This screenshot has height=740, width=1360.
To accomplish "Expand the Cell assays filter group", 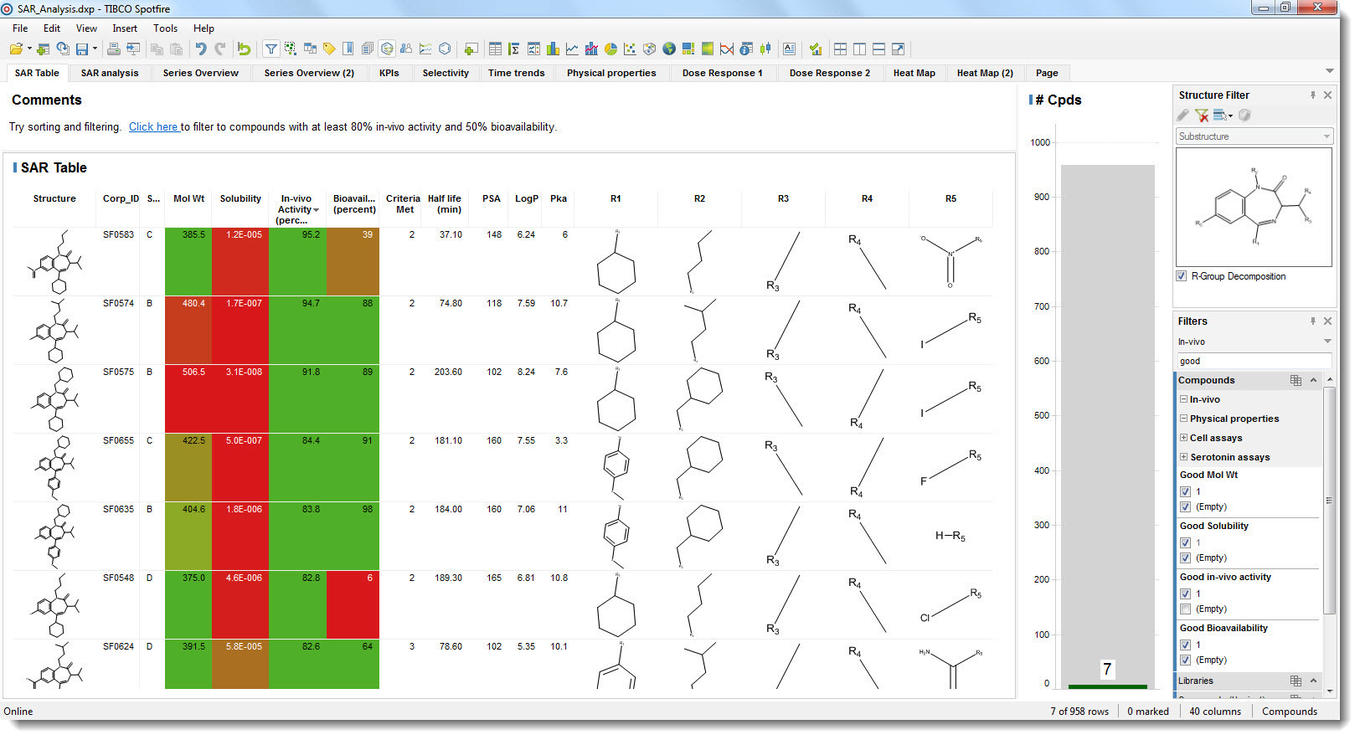I will pos(1184,437).
